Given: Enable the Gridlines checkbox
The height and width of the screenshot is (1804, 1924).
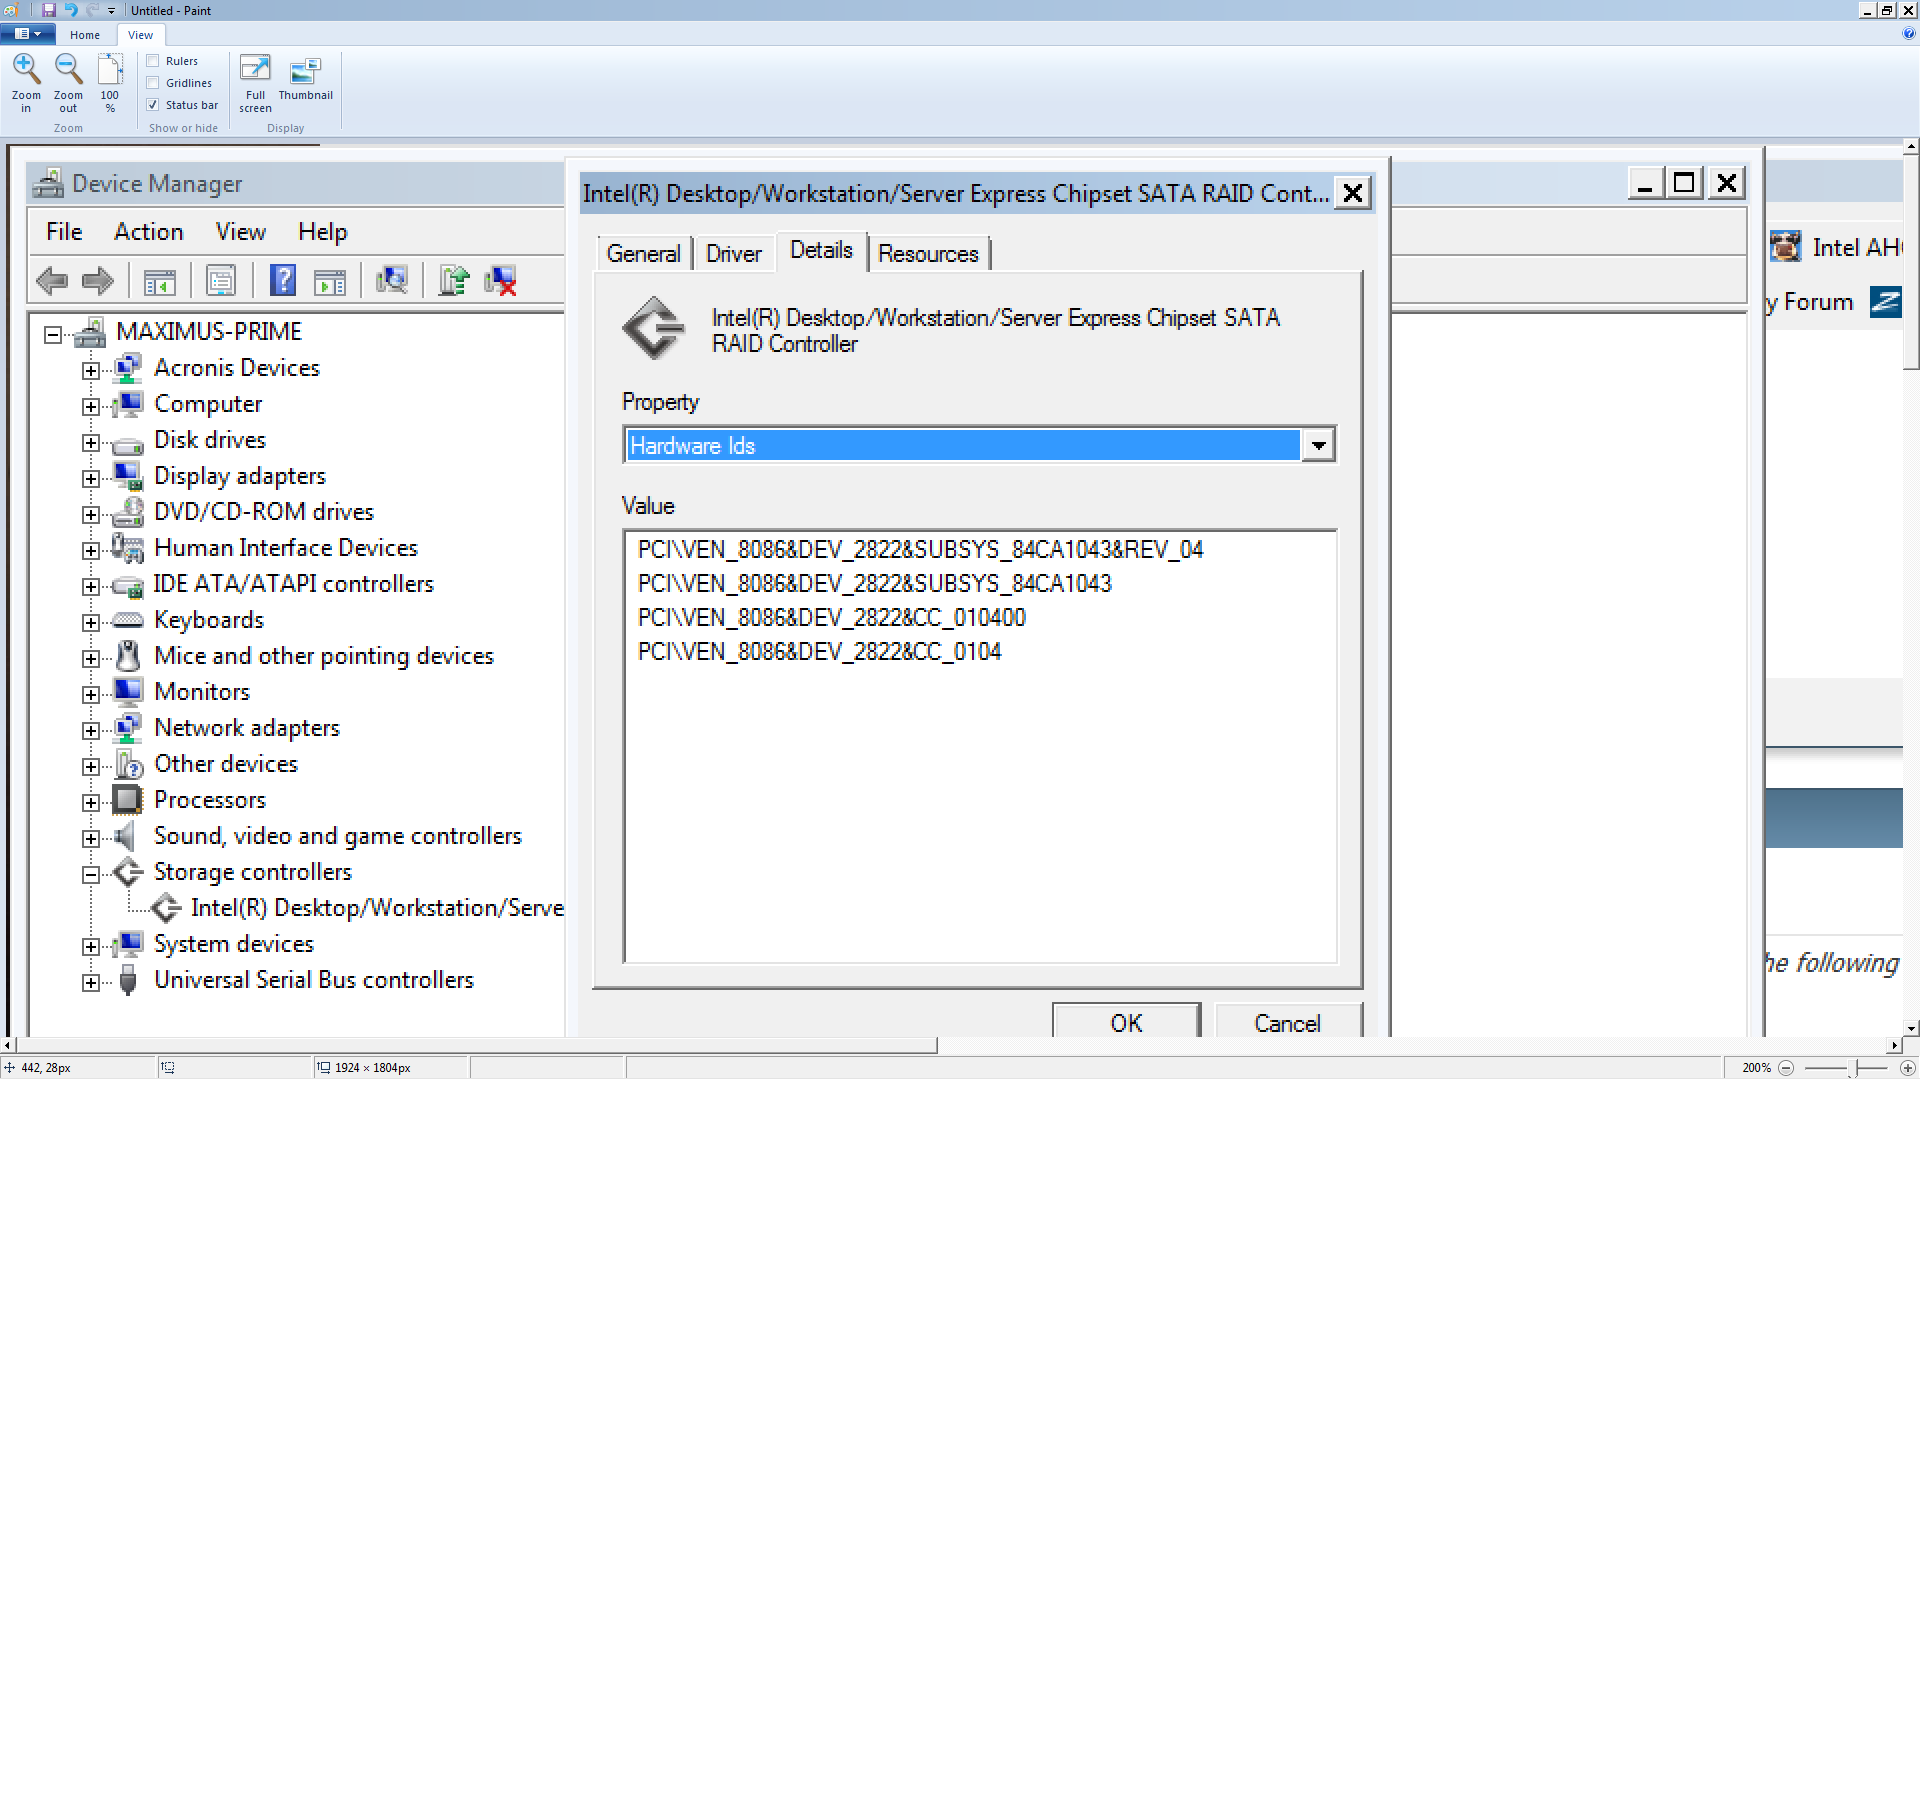Looking at the screenshot, I should pos(153,83).
